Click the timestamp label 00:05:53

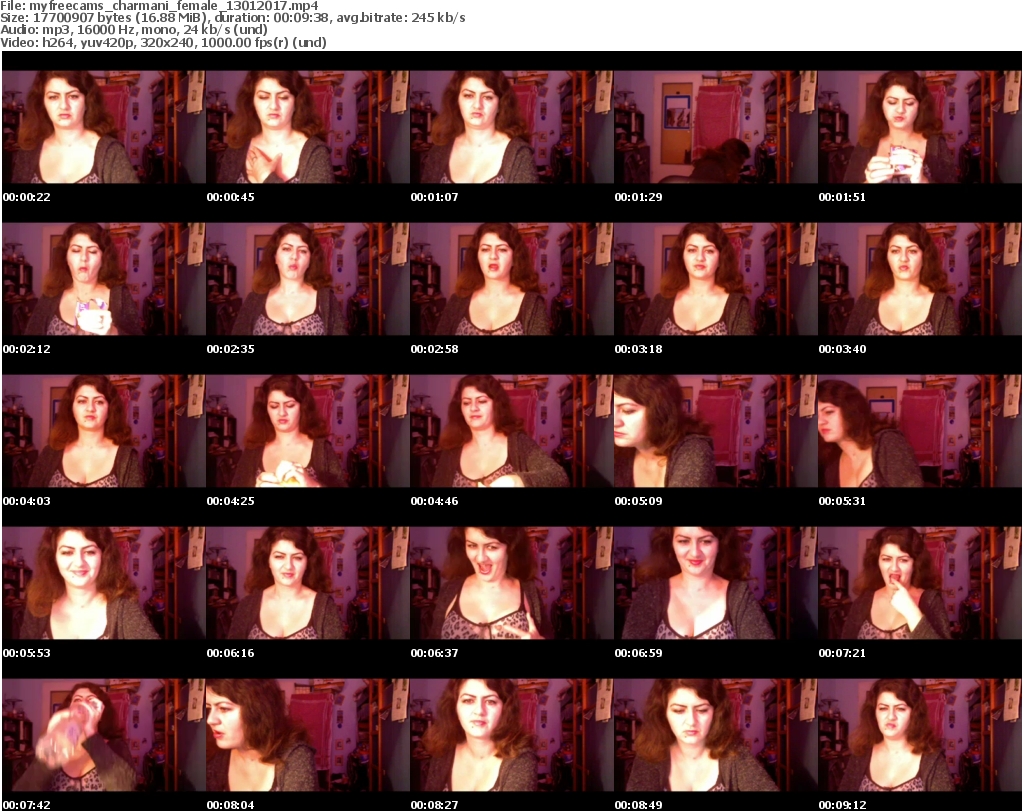point(27,653)
